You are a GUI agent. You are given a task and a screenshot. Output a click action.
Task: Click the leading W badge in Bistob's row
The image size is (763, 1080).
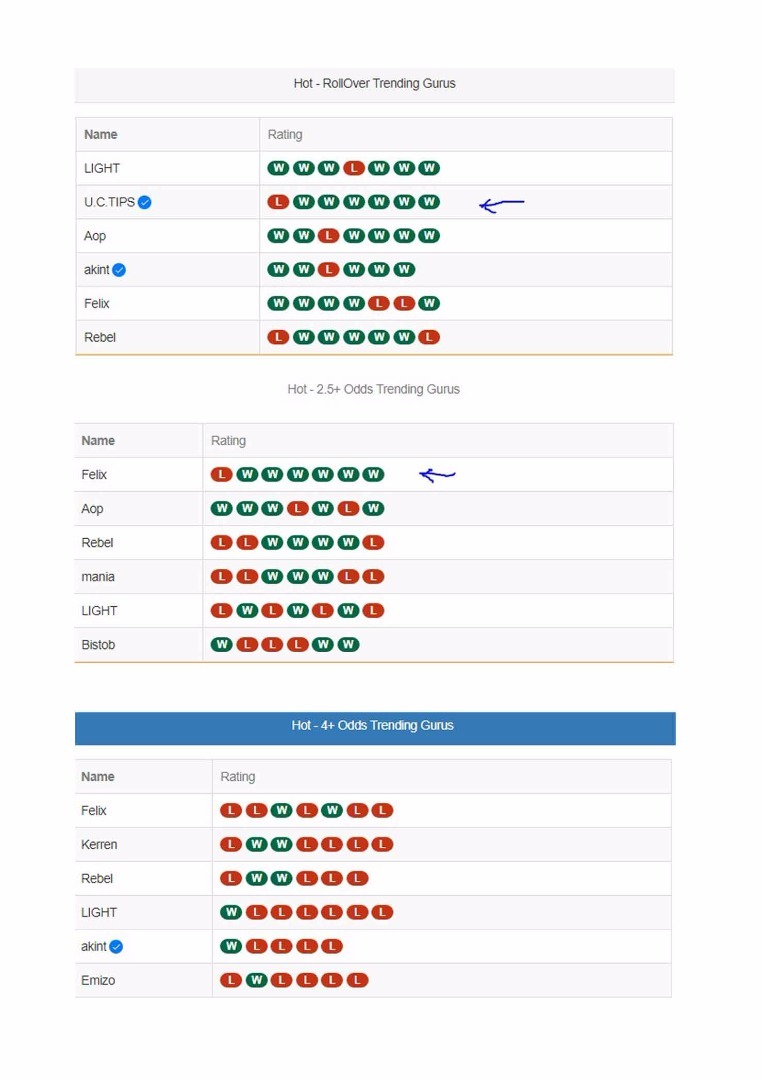tap(222, 644)
